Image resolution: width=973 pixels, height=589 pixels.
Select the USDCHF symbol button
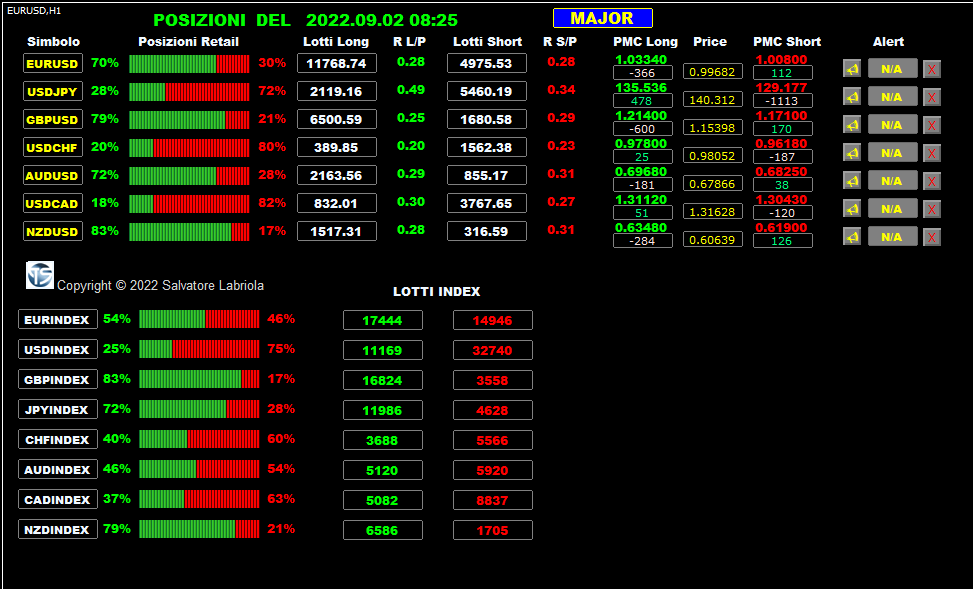[53, 147]
